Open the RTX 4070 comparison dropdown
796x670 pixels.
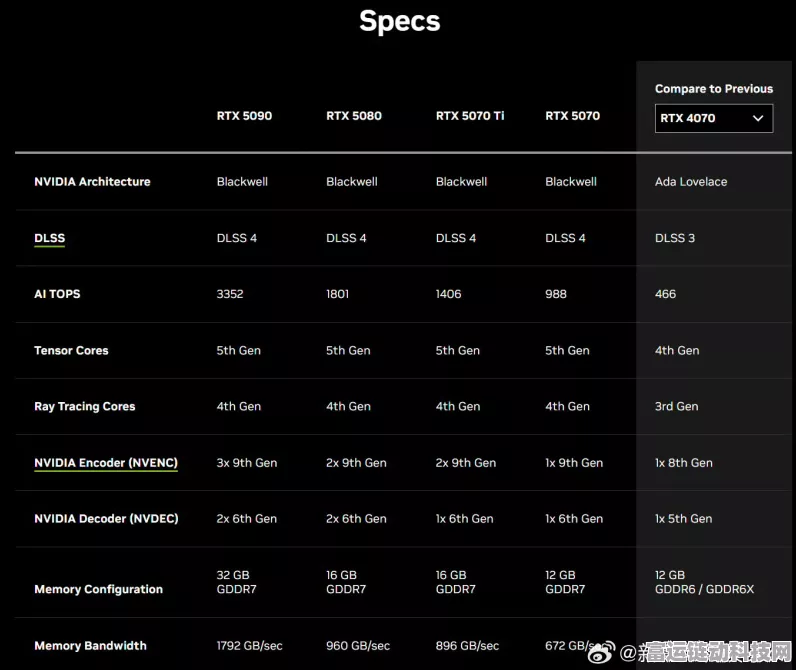point(714,118)
